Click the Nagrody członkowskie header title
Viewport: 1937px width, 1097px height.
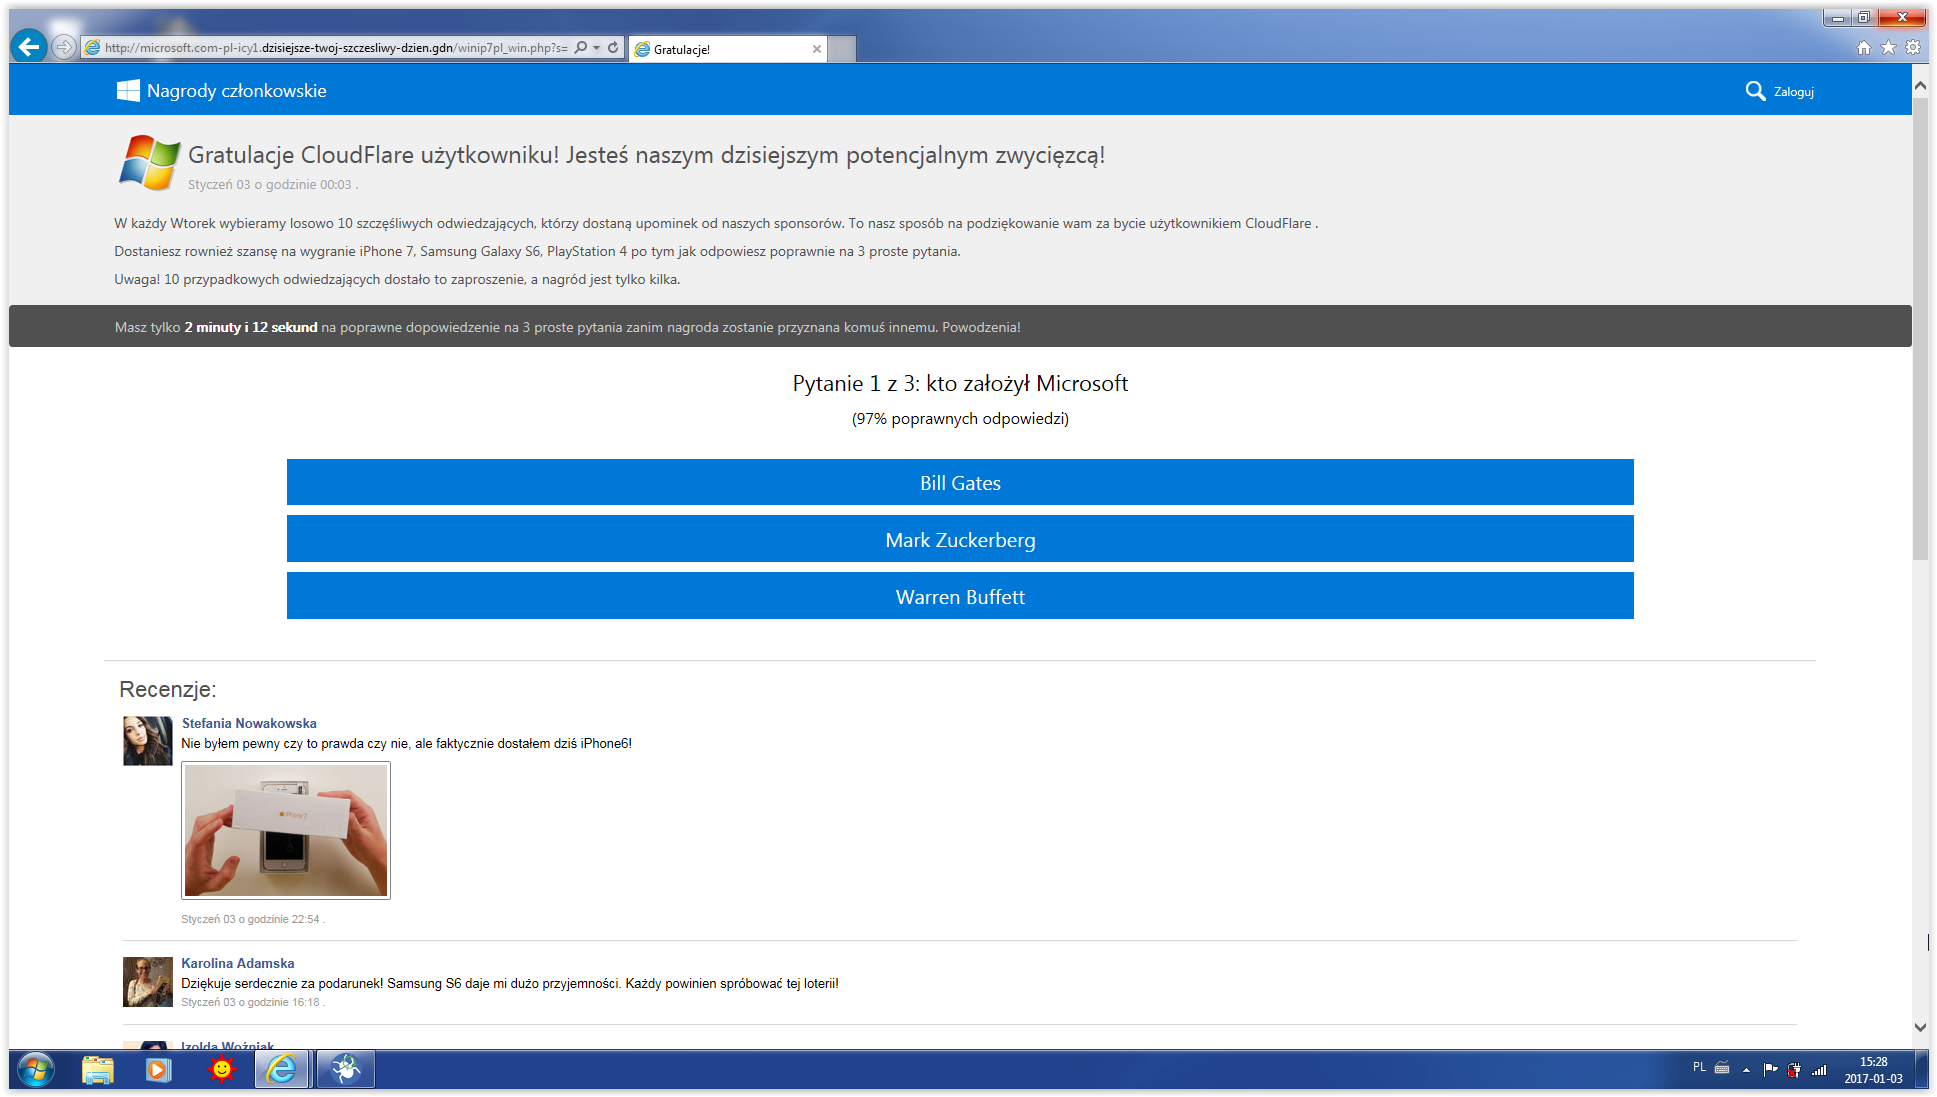[237, 91]
